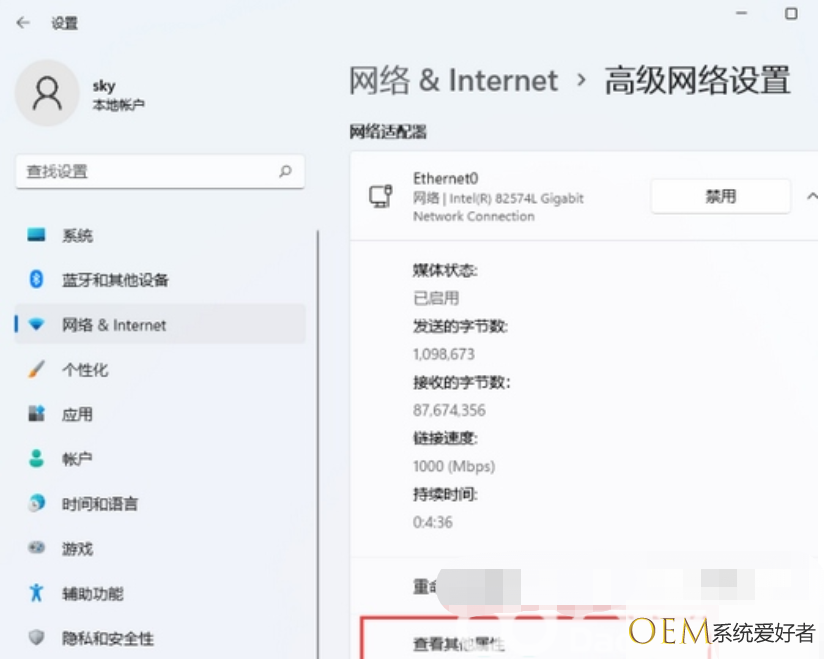This screenshot has height=662, width=824.
Task: Click the 禁用 button for Ethernet0
Action: (x=720, y=197)
